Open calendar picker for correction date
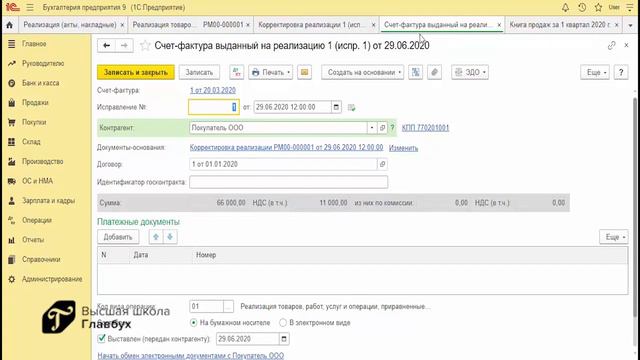 [336, 107]
